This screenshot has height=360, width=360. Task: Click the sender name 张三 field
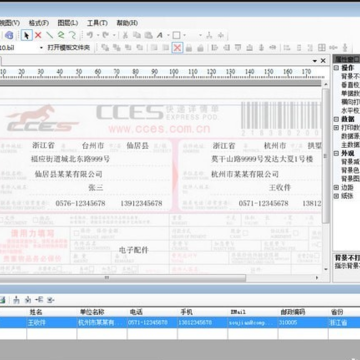96,188
